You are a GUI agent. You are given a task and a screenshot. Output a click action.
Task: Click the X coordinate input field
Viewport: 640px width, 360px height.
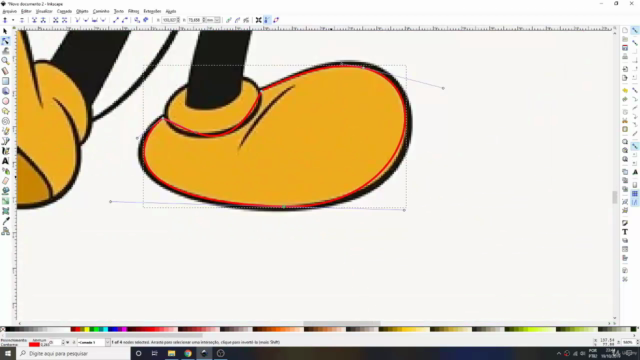coord(171,20)
